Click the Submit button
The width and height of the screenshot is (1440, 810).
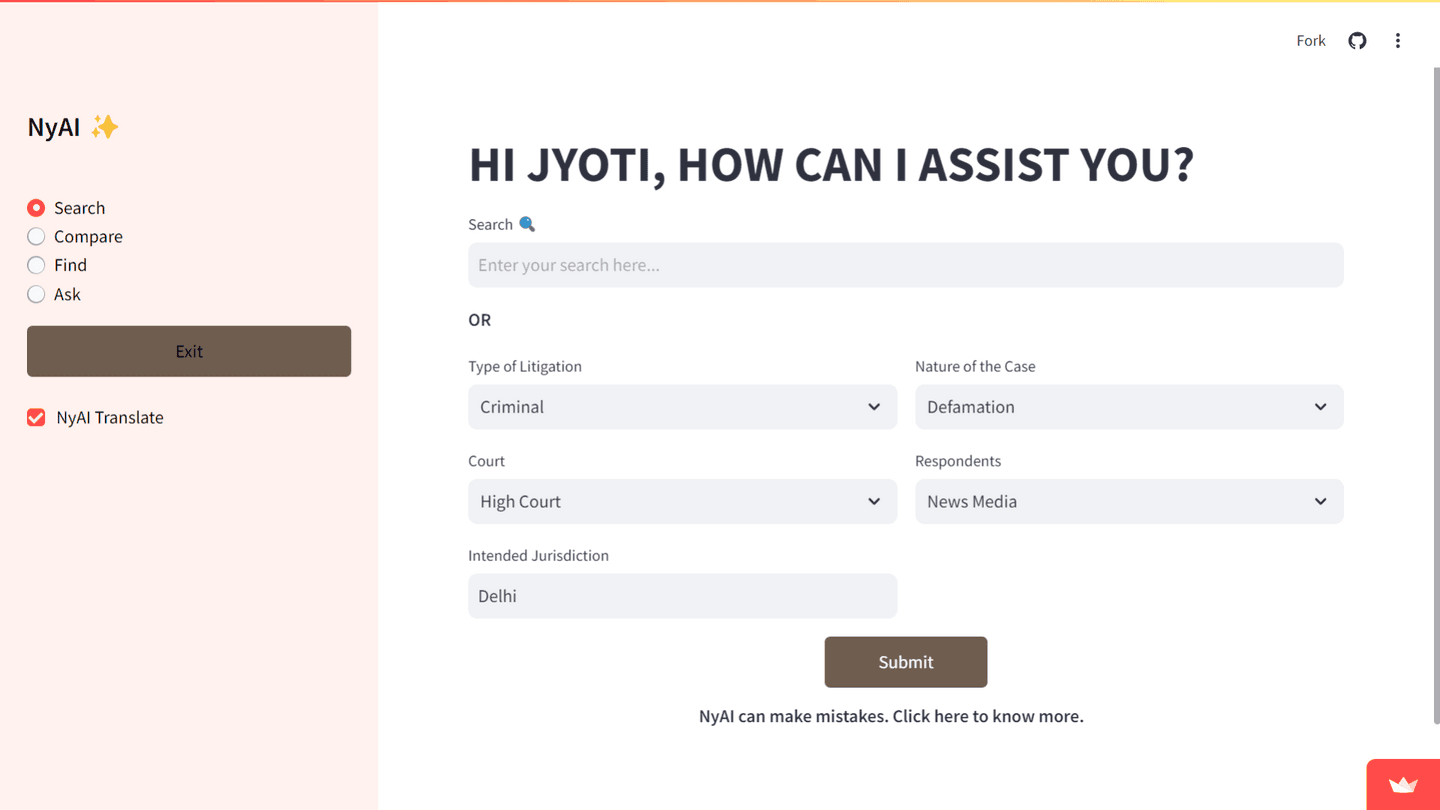(x=906, y=662)
